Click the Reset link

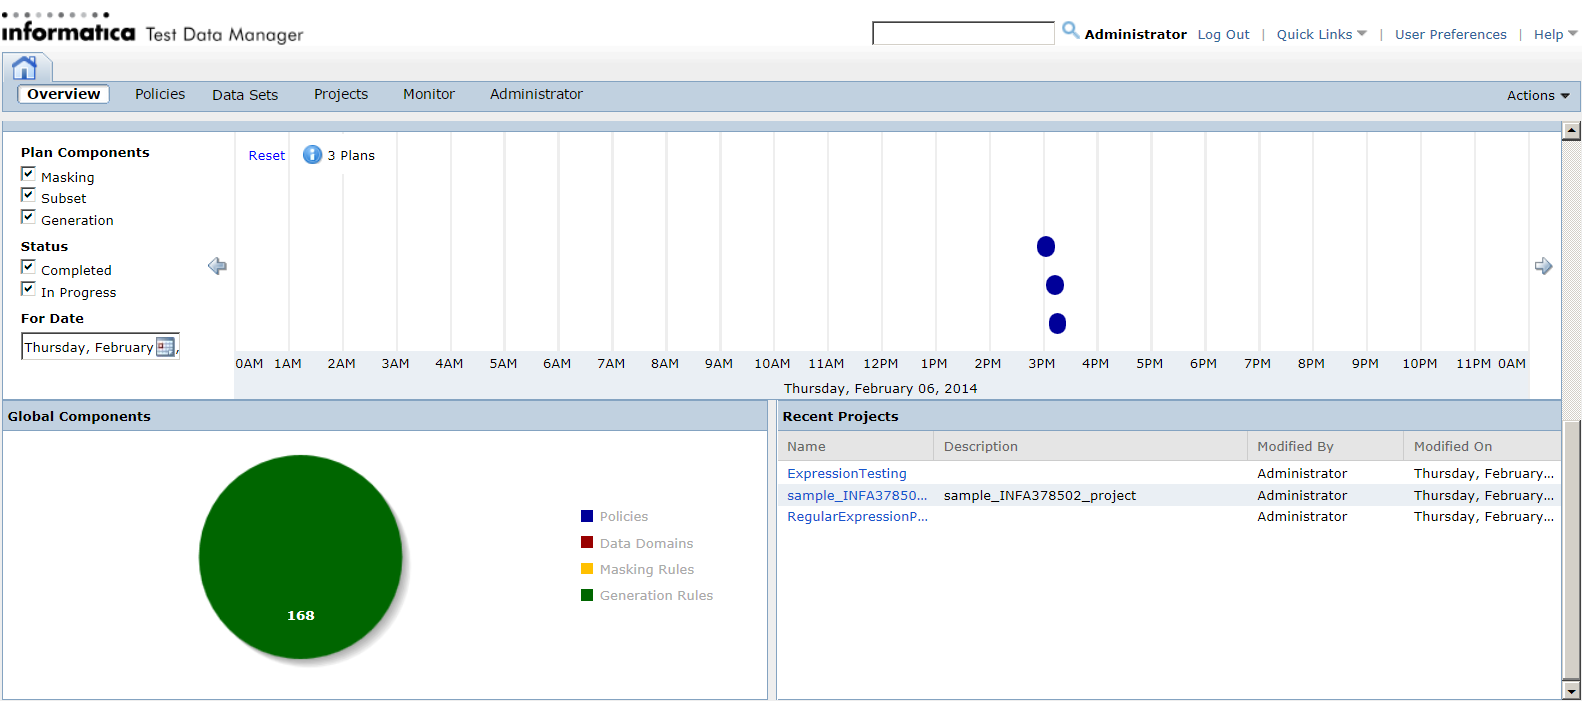coord(267,155)
